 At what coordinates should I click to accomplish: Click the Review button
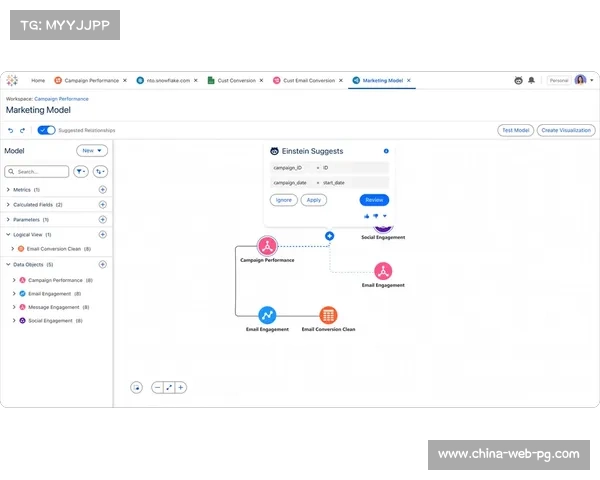(374, 200)
